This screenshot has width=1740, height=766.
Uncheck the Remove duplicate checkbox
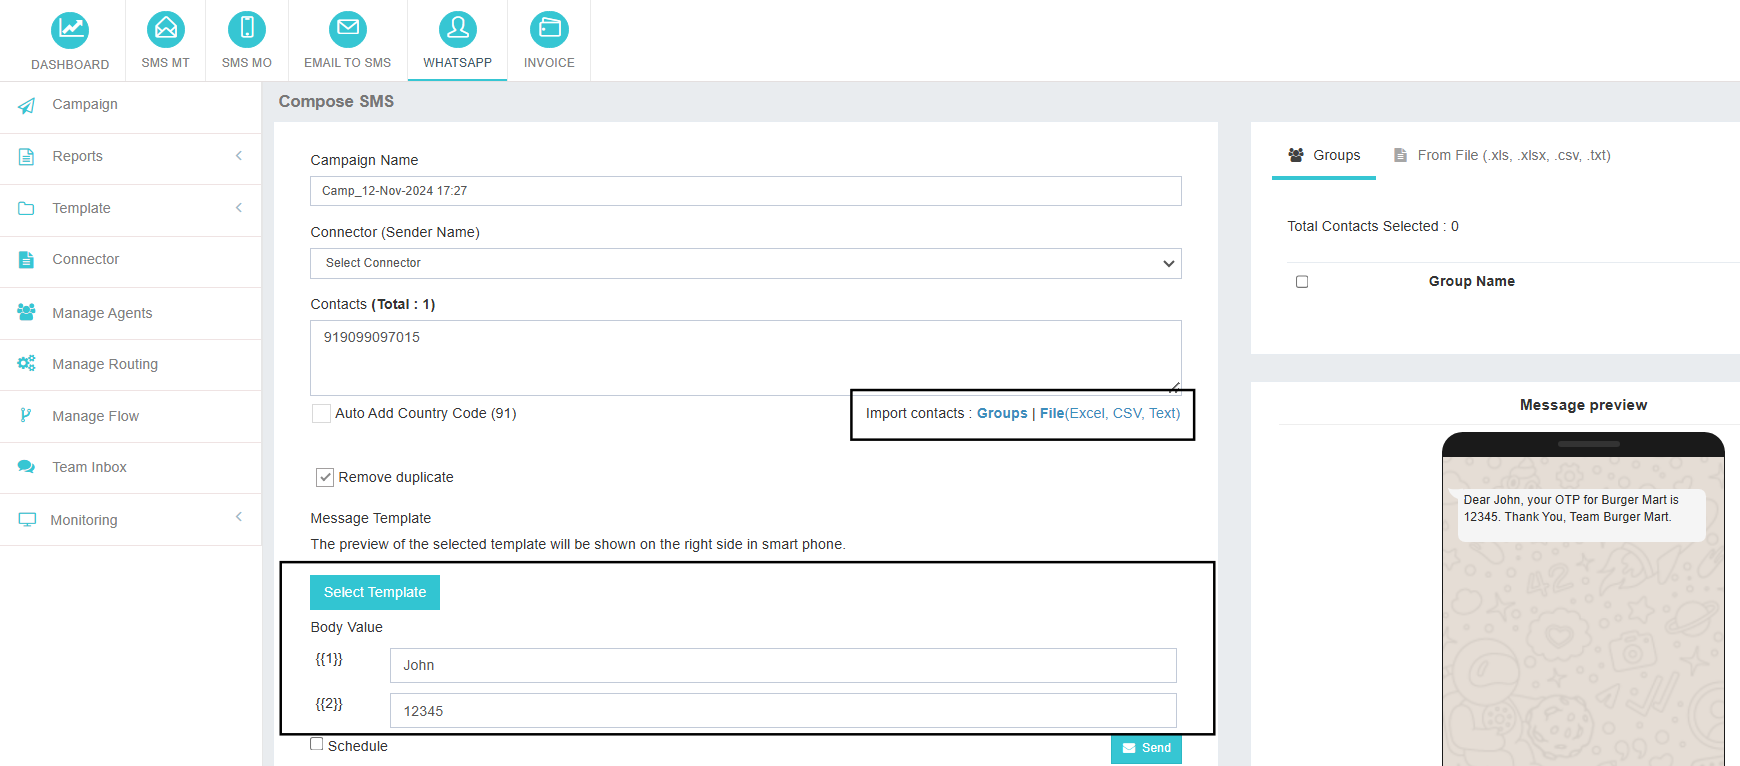325,478
